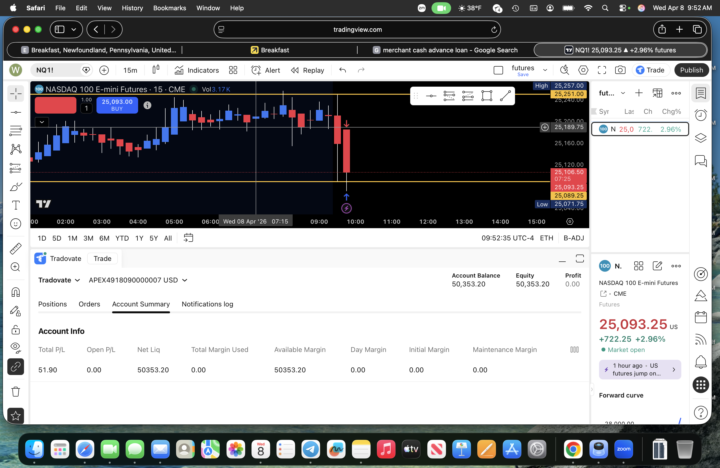
Task: Select the 1D date range
Action: click(42, 238)
